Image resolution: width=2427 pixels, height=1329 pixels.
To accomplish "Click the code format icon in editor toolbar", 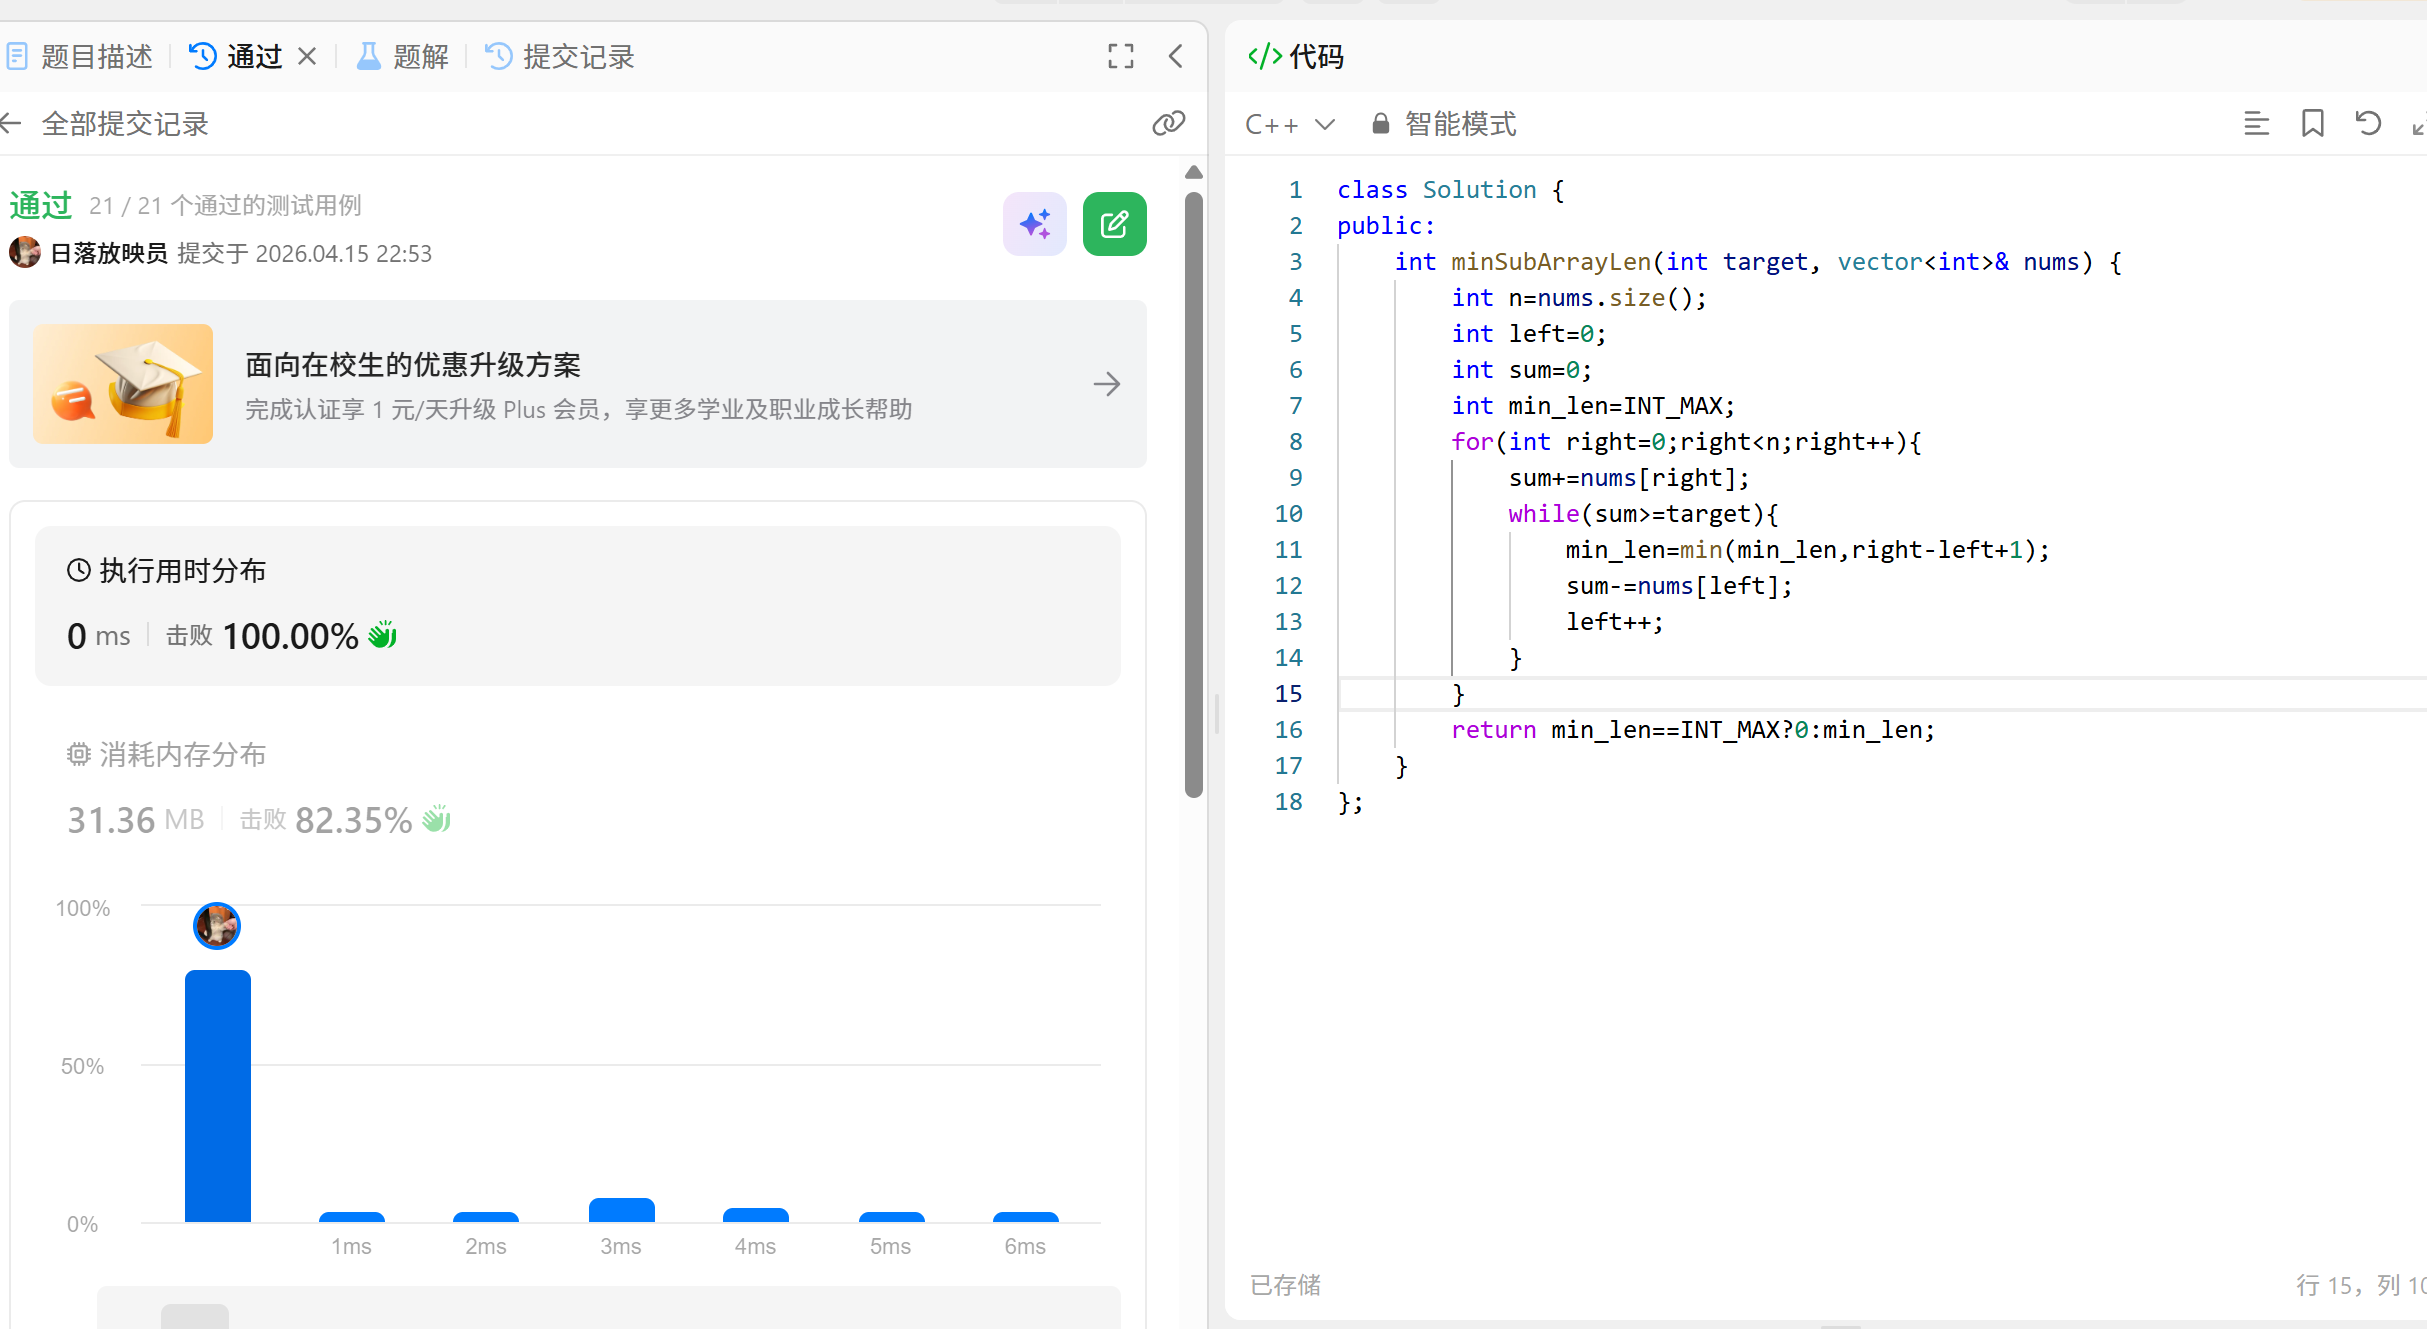I will click(2256, 124).
